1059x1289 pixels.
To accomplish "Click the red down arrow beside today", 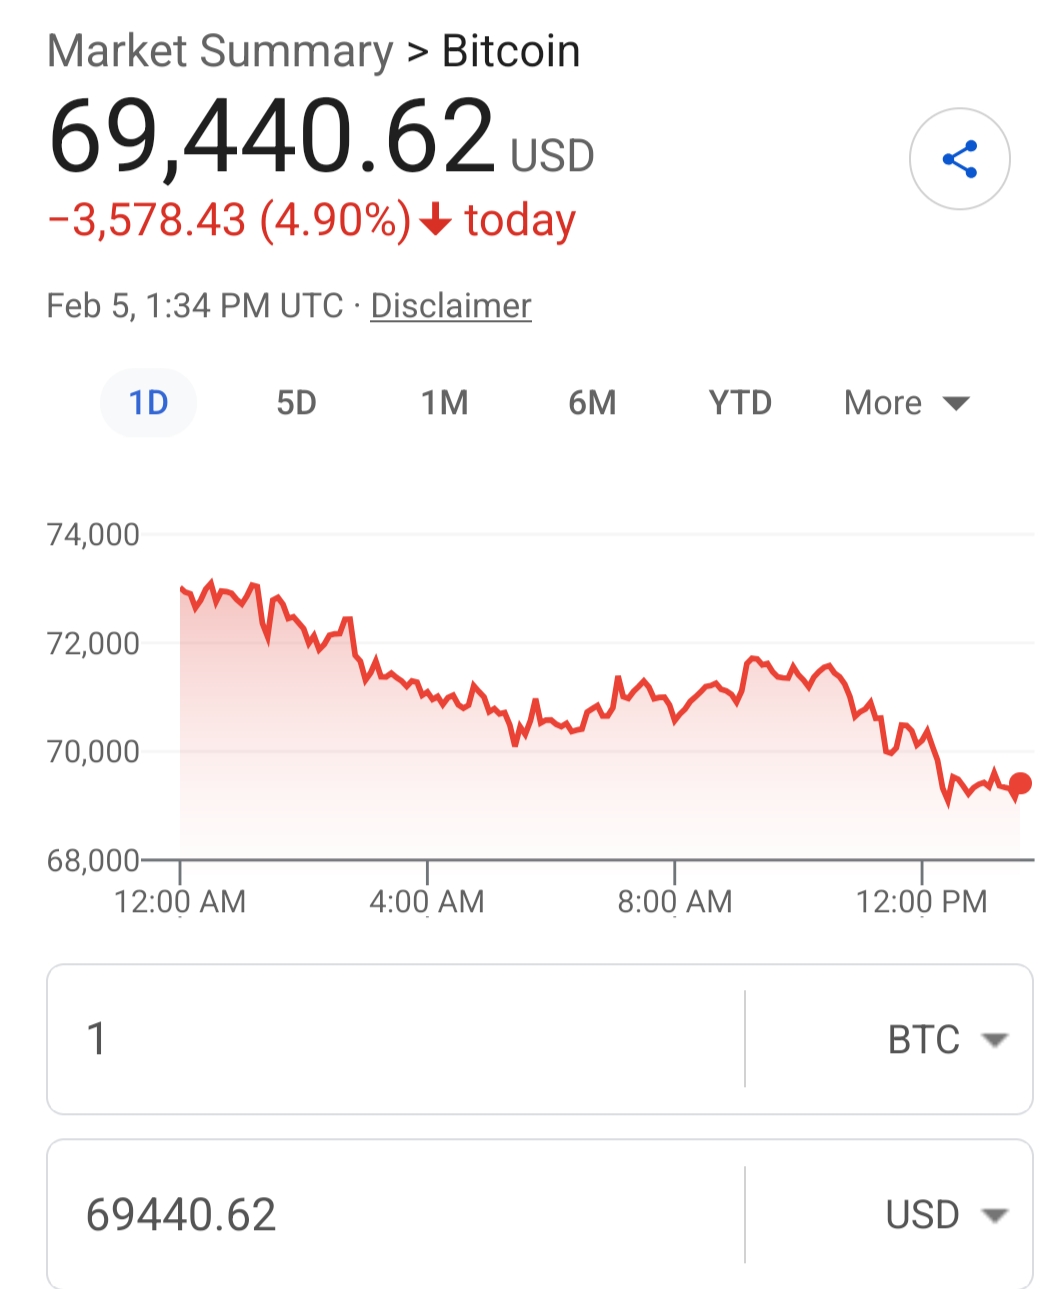I will 435,219.
